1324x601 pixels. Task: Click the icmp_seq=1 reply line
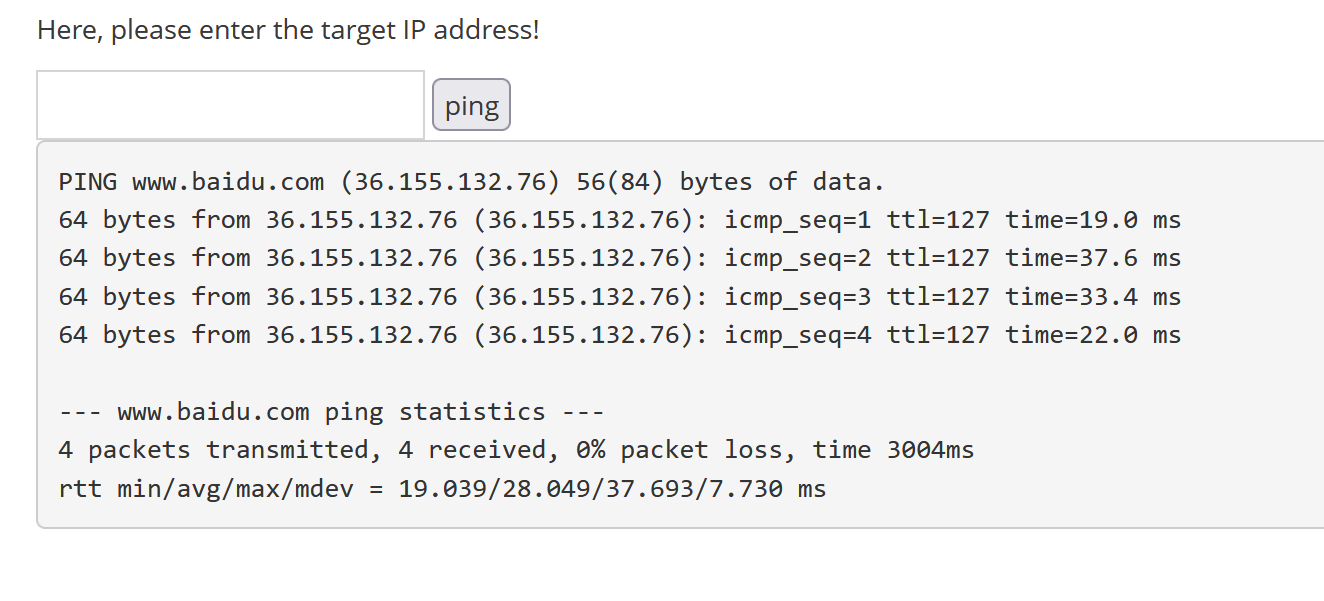pos(619,220)
